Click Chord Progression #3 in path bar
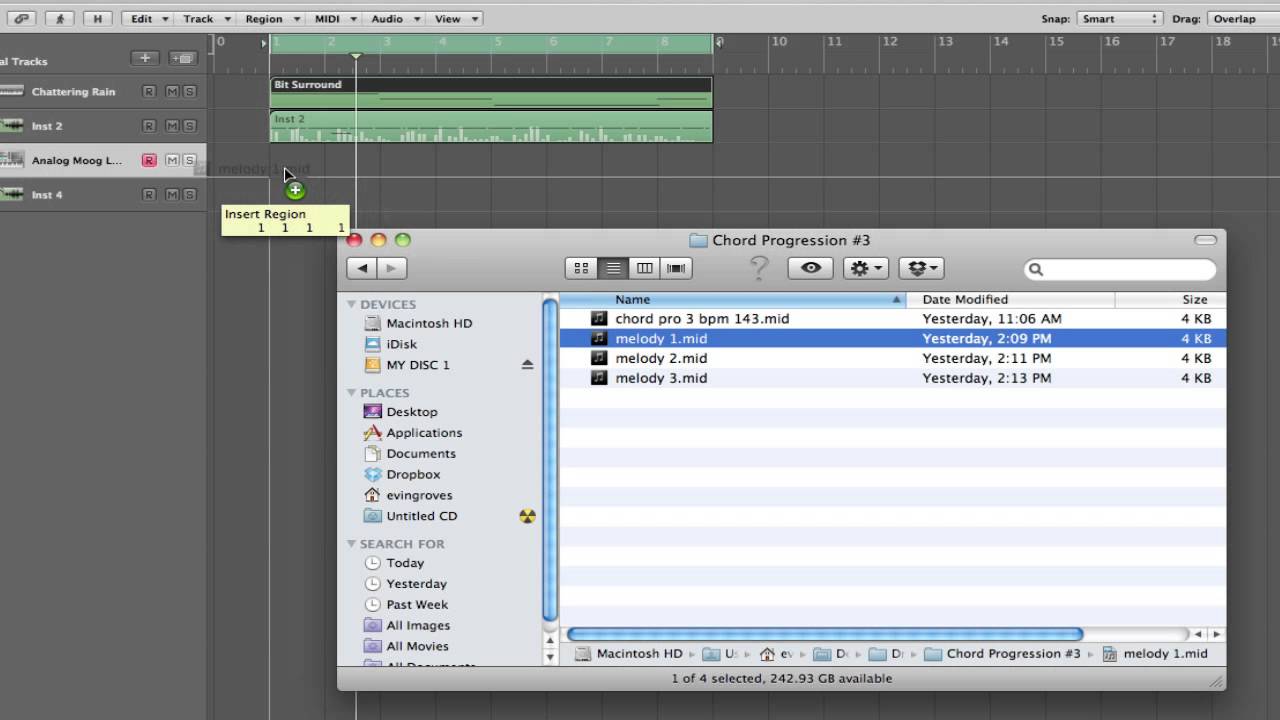Image resolution: width=1280 pixels, height=720 pixels. pyautogui.click(x=1003, y=654)
